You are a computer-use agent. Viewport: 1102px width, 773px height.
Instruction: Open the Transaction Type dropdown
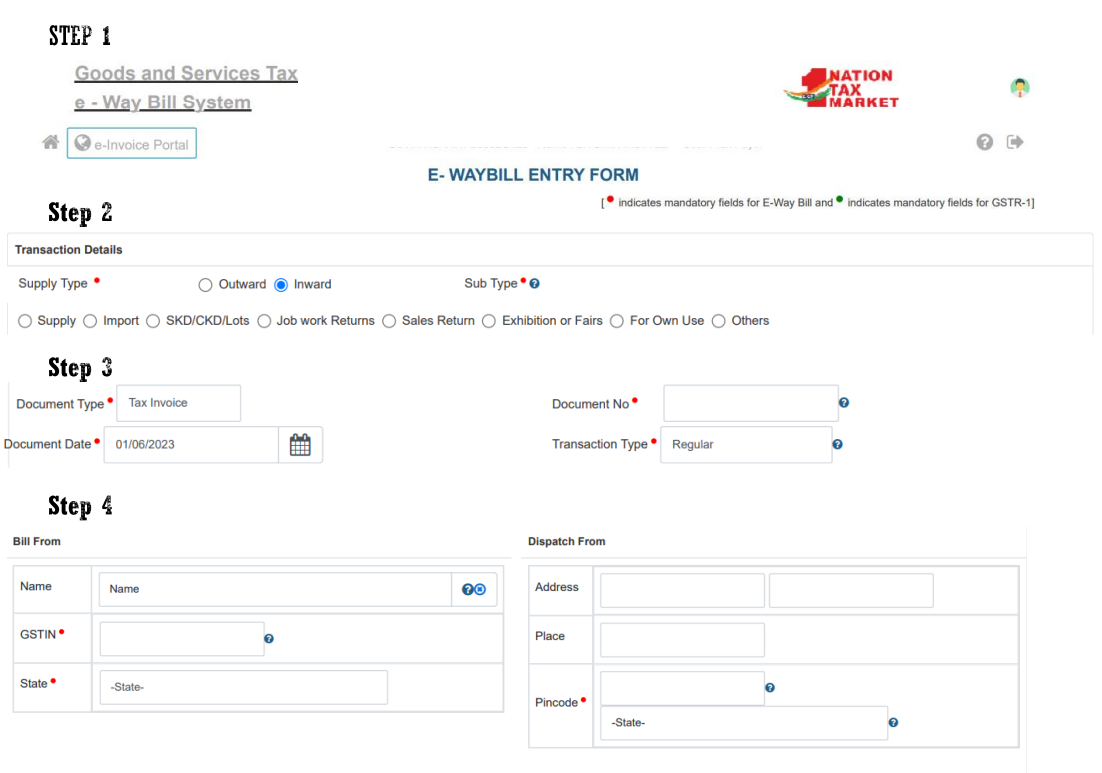745,445
